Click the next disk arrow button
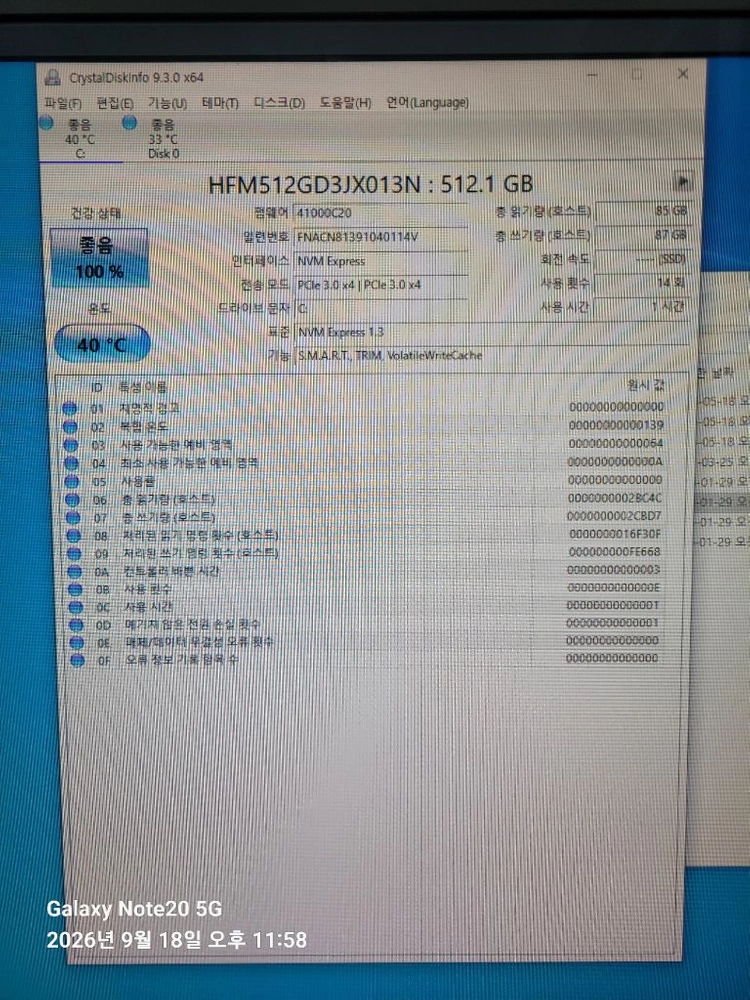Viewport: 750px width, 1000px height. click(683, 182)
